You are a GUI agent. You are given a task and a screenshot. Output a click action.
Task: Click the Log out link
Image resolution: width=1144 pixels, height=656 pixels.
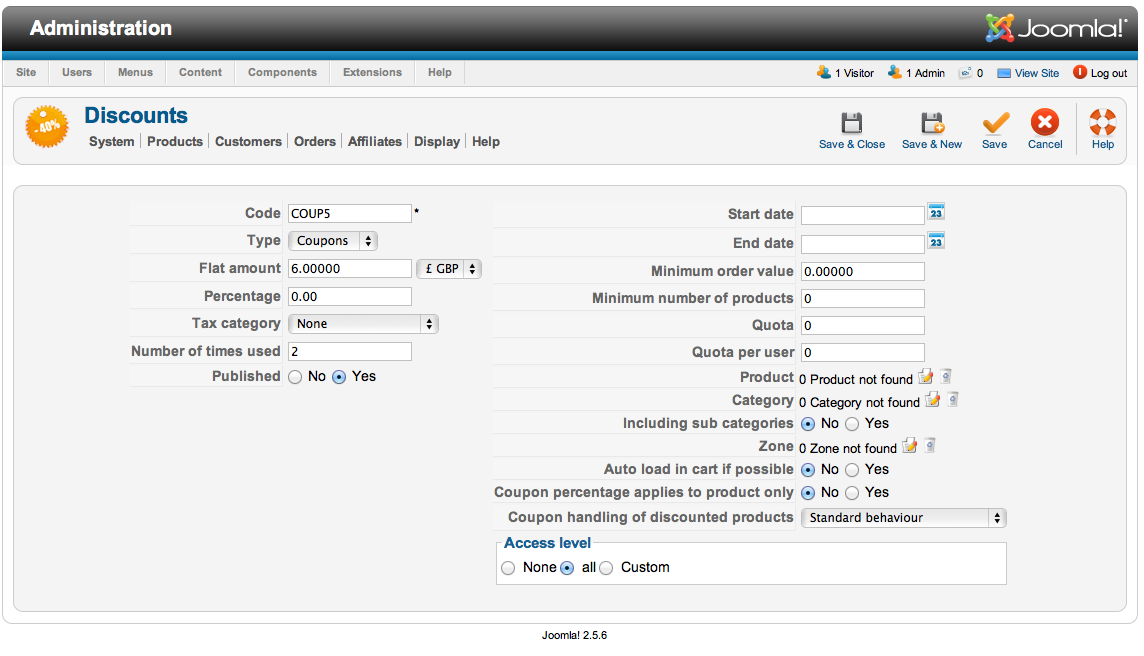coord(1108,73)
